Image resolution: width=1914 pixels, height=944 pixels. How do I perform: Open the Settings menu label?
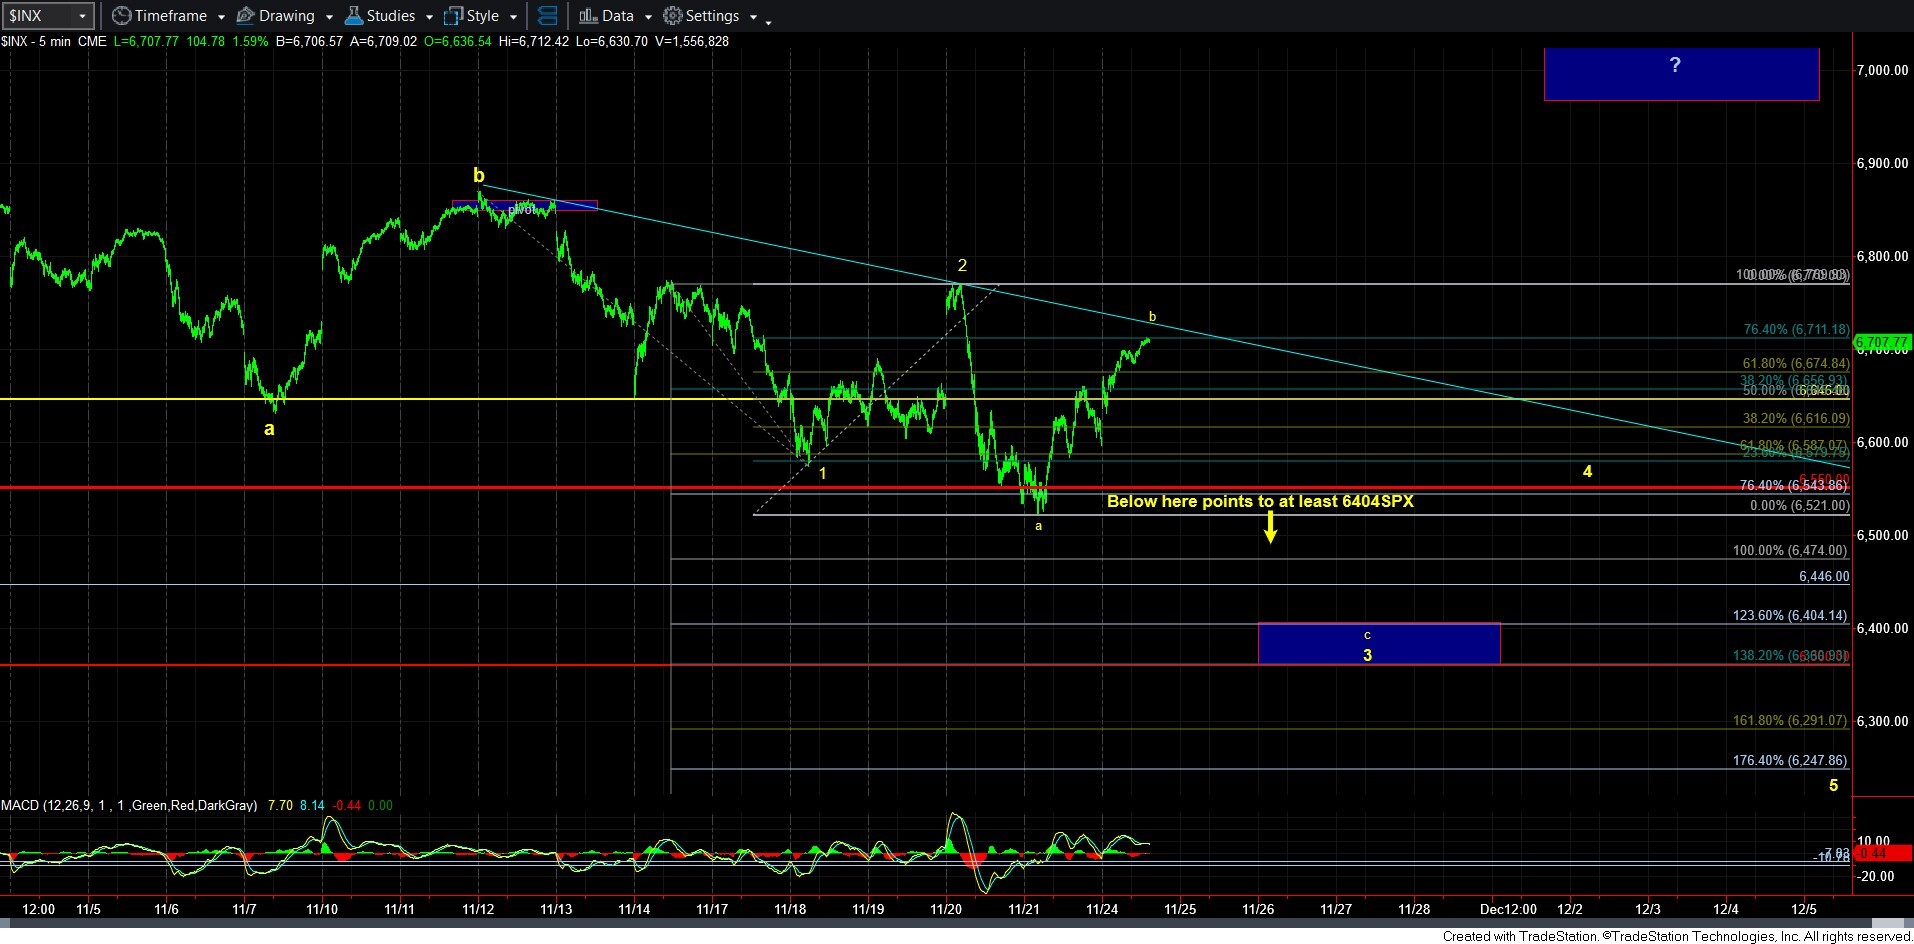712,16
